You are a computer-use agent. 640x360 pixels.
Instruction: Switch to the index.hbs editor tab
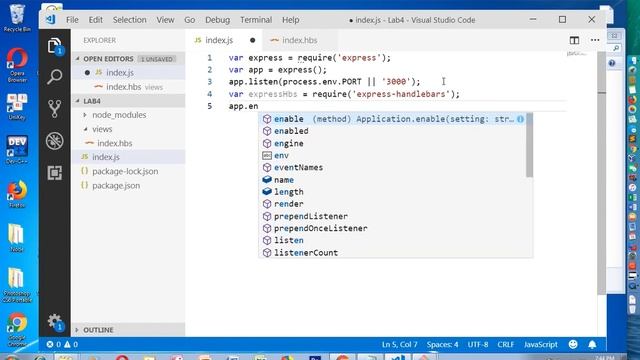point(300,40)
